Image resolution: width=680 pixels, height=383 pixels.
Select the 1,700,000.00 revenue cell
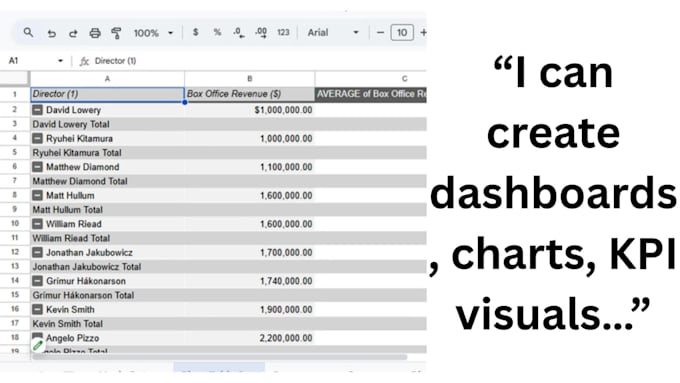click(249, 252)
